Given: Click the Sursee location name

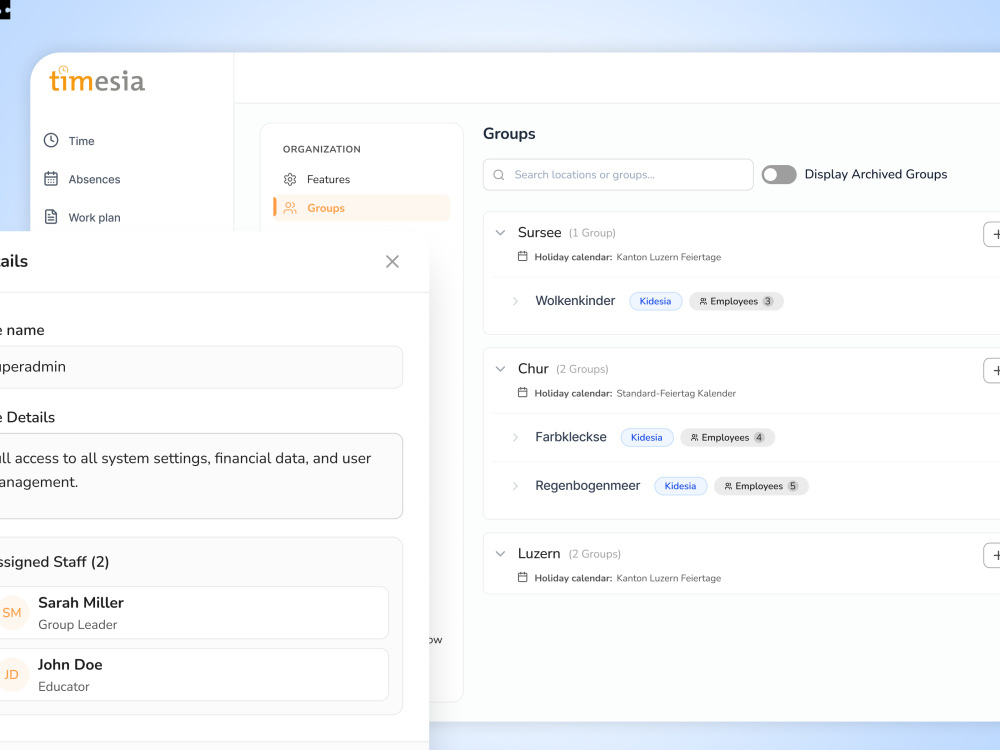Looking at the screenshot, I should point(540,233).
